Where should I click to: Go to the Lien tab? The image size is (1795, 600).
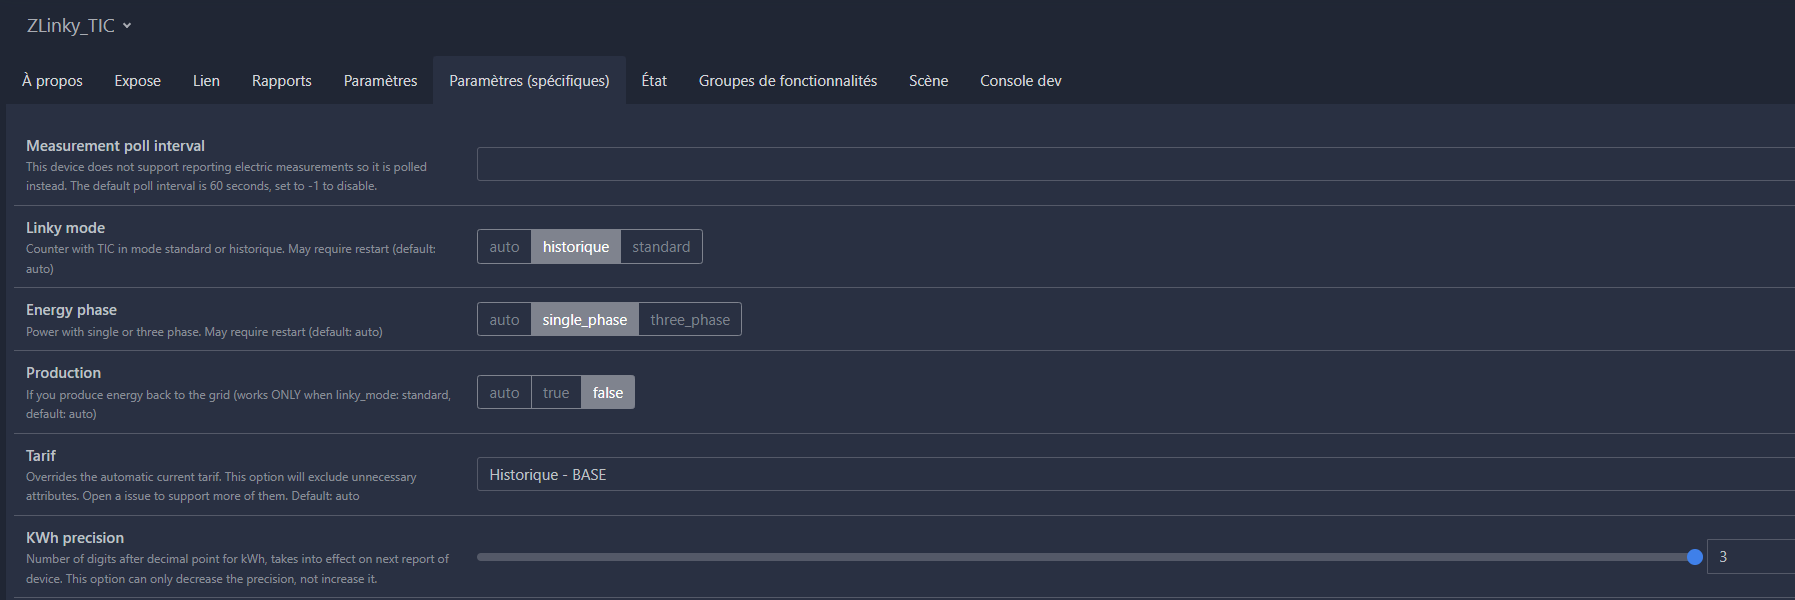[206, 81]
